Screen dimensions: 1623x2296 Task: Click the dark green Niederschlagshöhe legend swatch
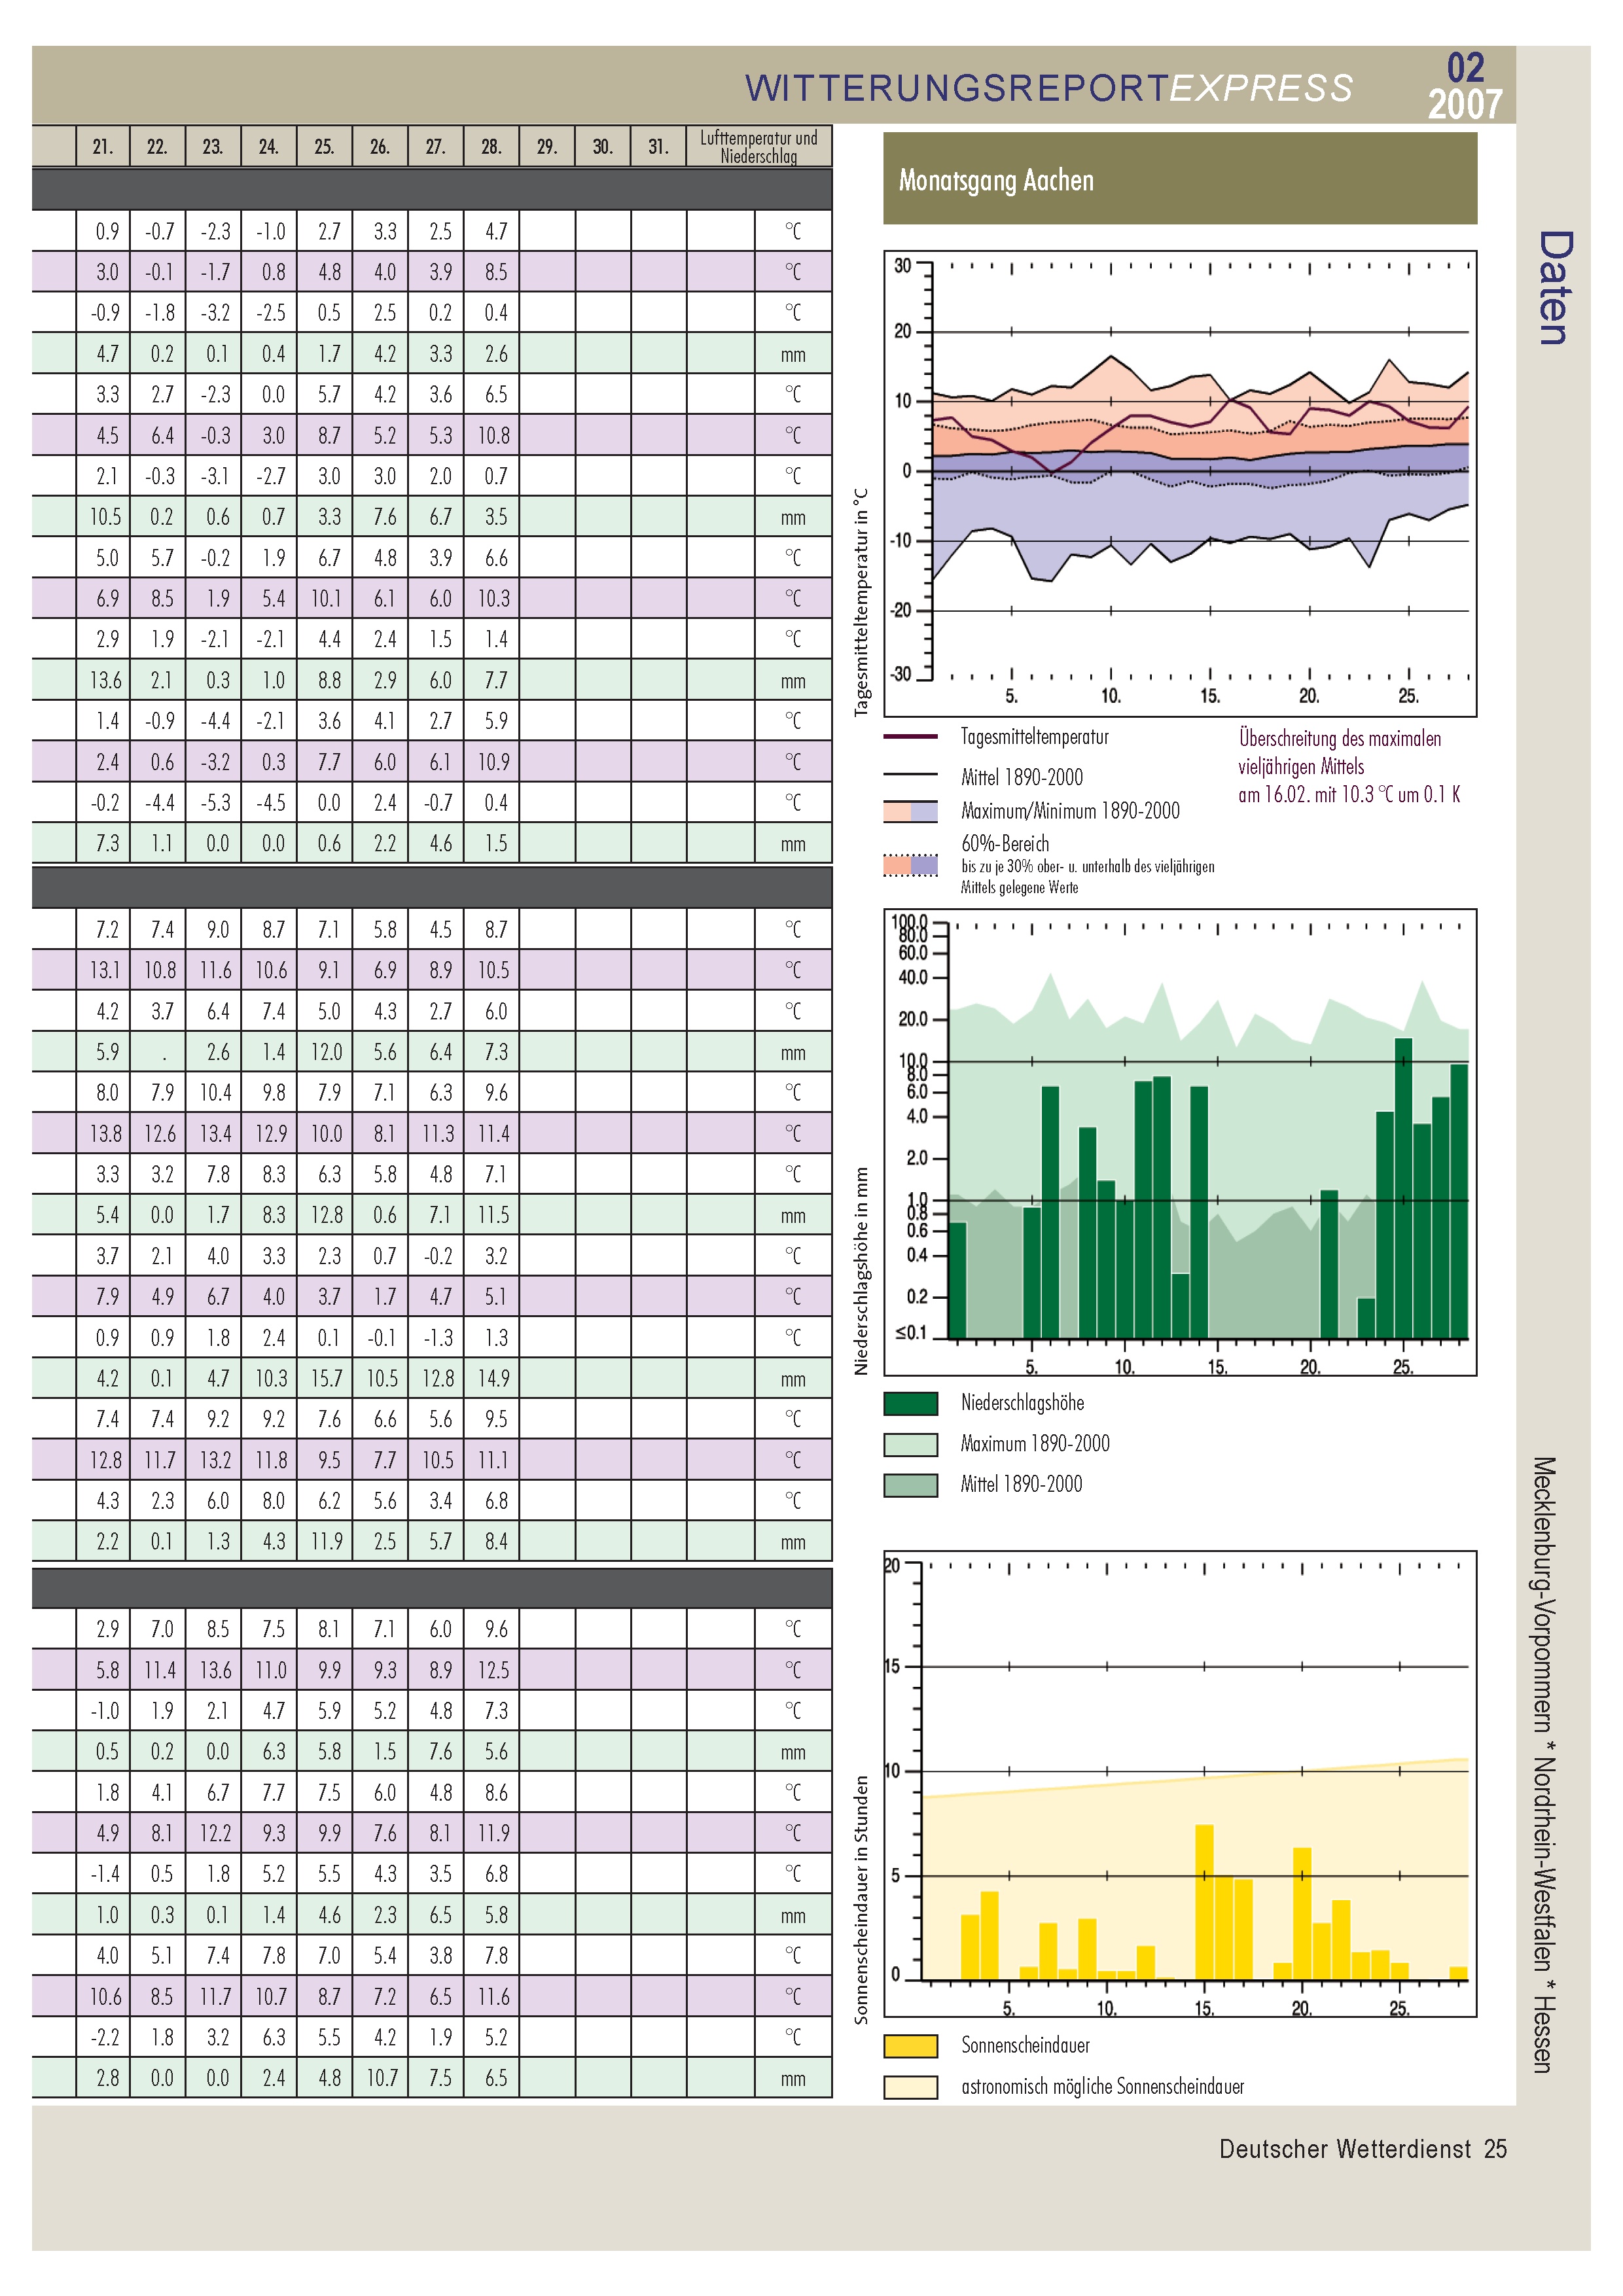pos(910,1403)
